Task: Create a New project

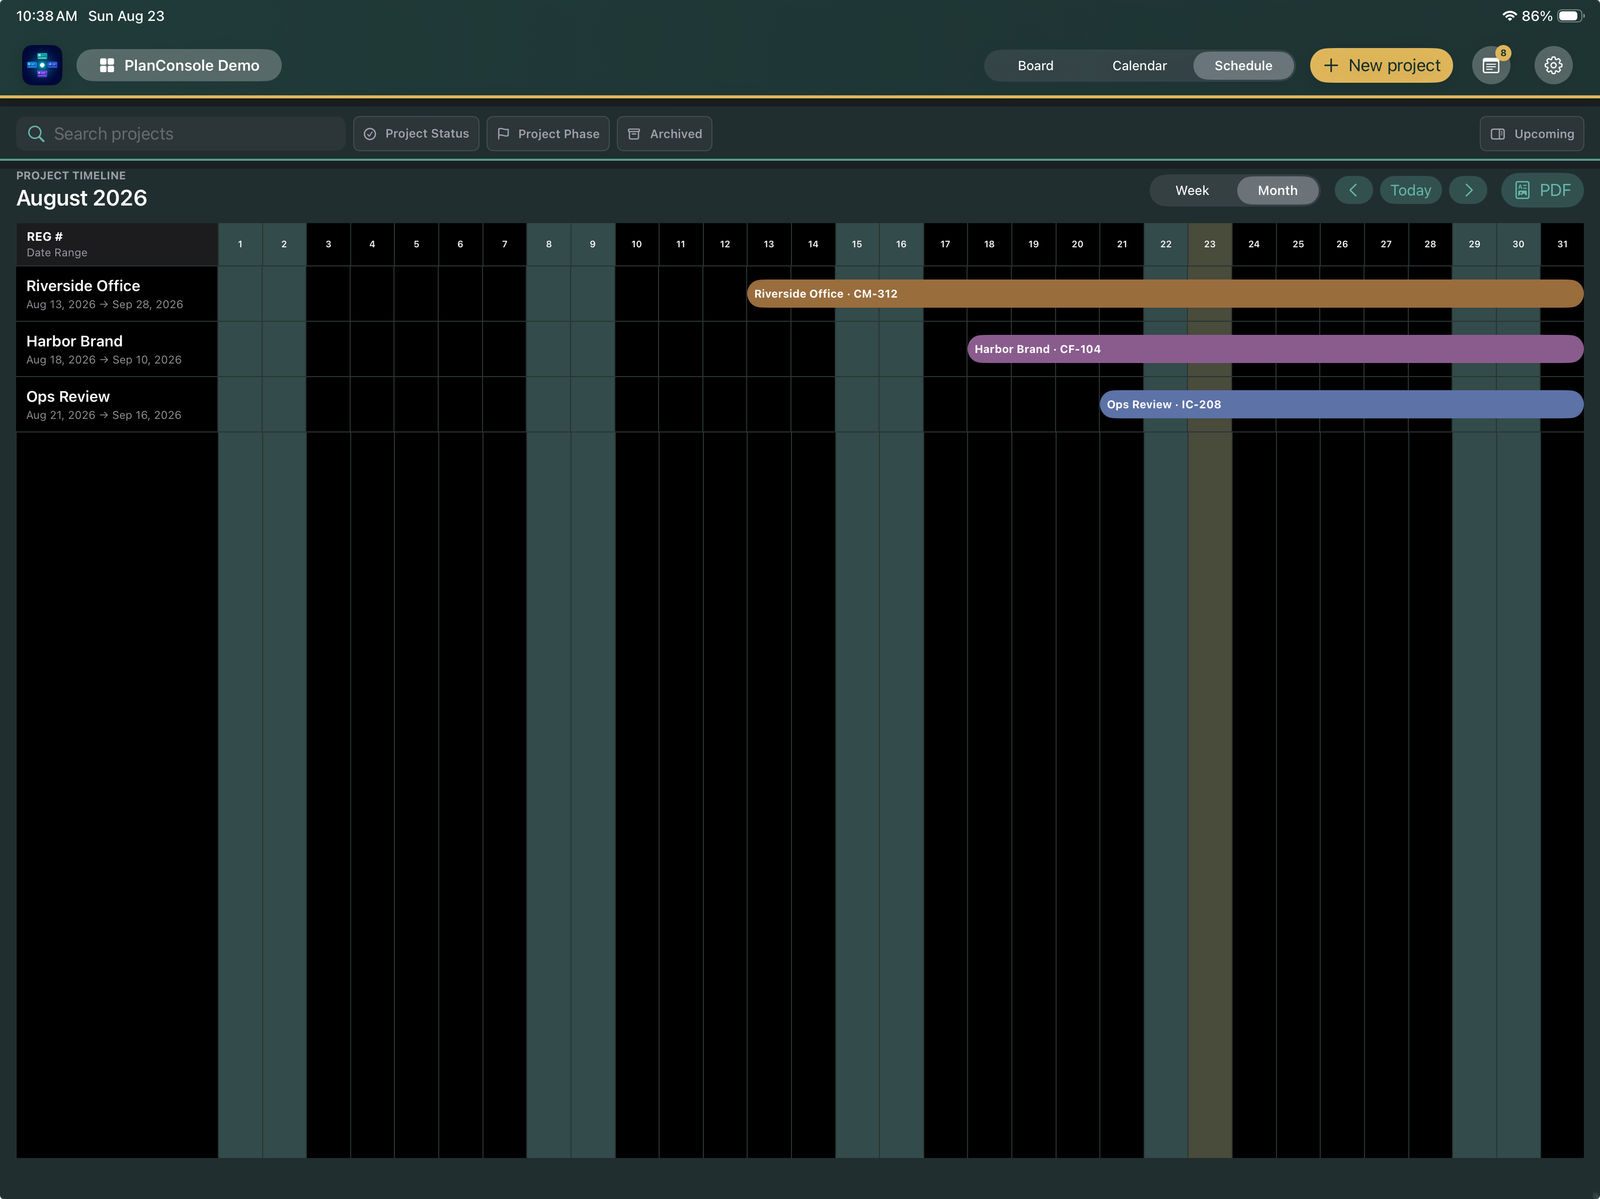Action: [1381, 65]
